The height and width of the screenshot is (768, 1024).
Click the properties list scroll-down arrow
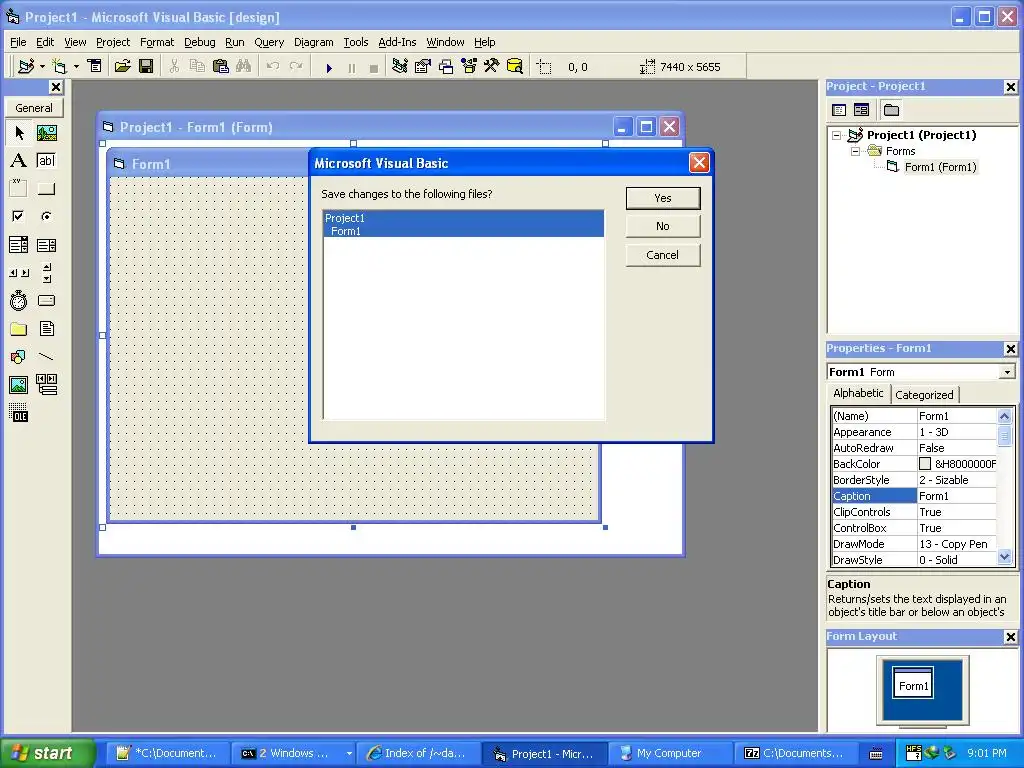coord(1004,557)
